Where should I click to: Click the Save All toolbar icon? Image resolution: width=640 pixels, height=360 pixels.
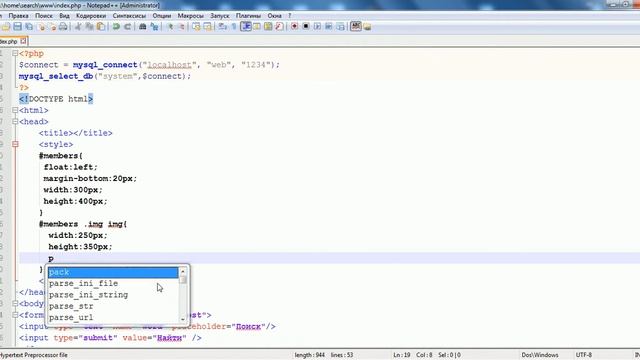coord(29,27)
